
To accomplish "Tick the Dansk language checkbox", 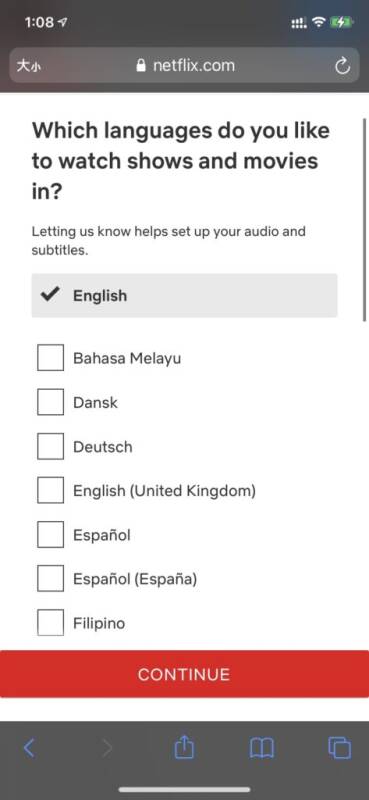I will [x=51, y=402].
